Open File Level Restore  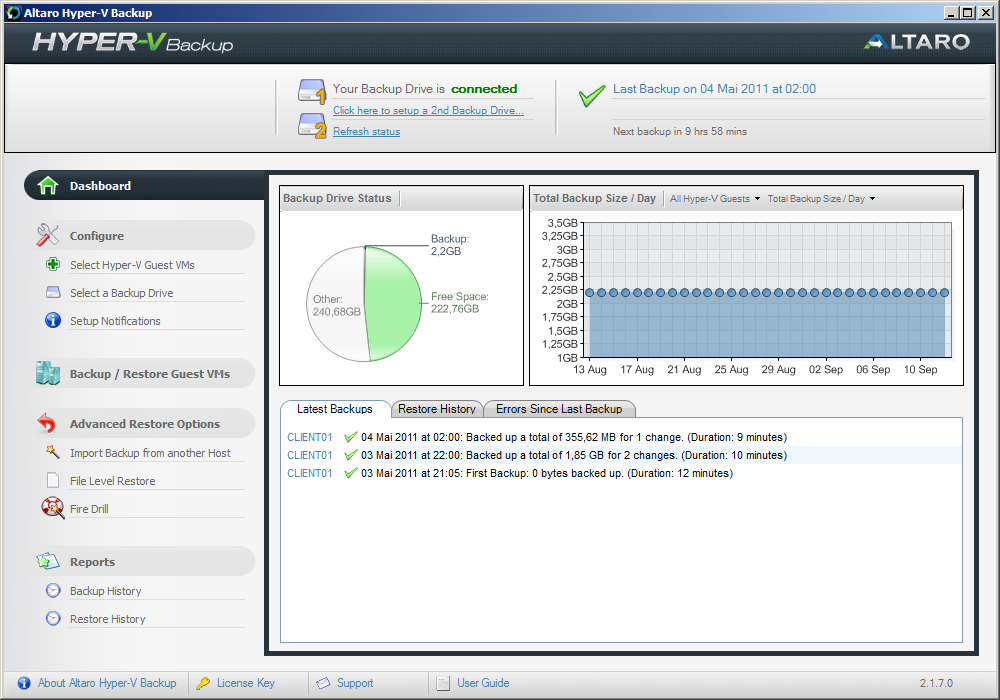[113, 481]
